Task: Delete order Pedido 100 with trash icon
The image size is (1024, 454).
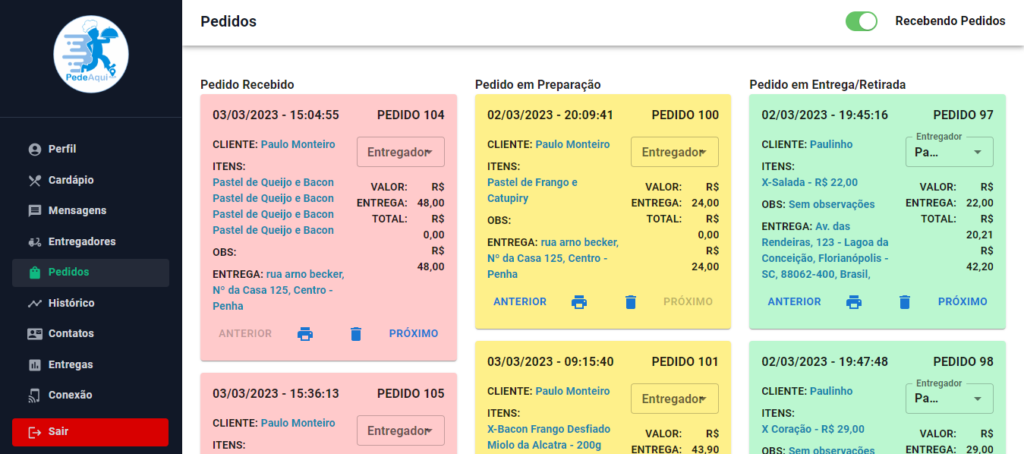Action: pos(630,302)
